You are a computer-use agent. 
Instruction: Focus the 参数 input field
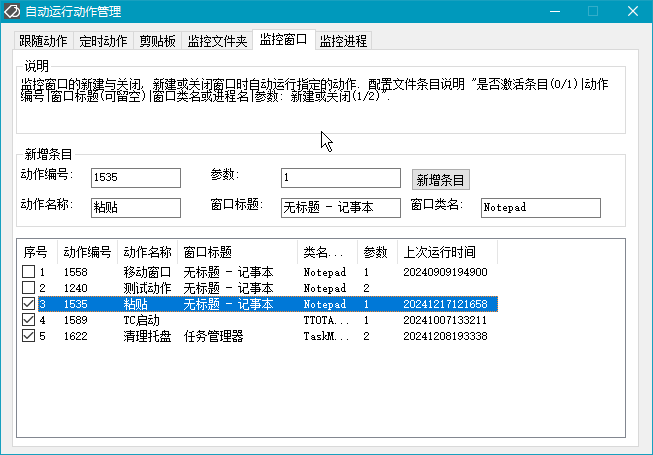341,178
